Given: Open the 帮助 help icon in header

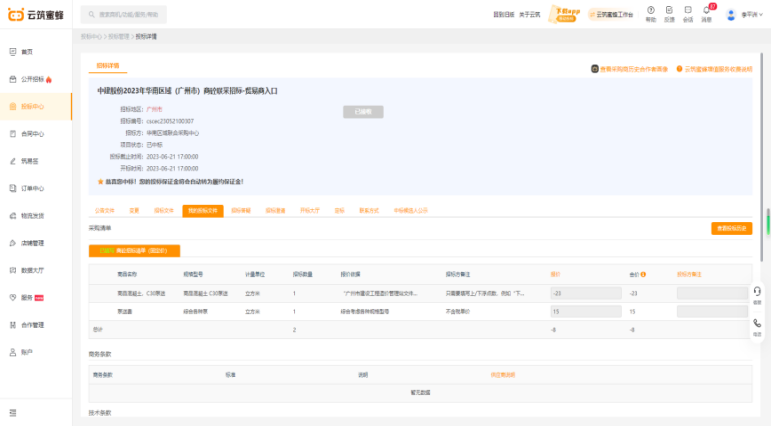Looking at the screenshot, I should [651, 12].
